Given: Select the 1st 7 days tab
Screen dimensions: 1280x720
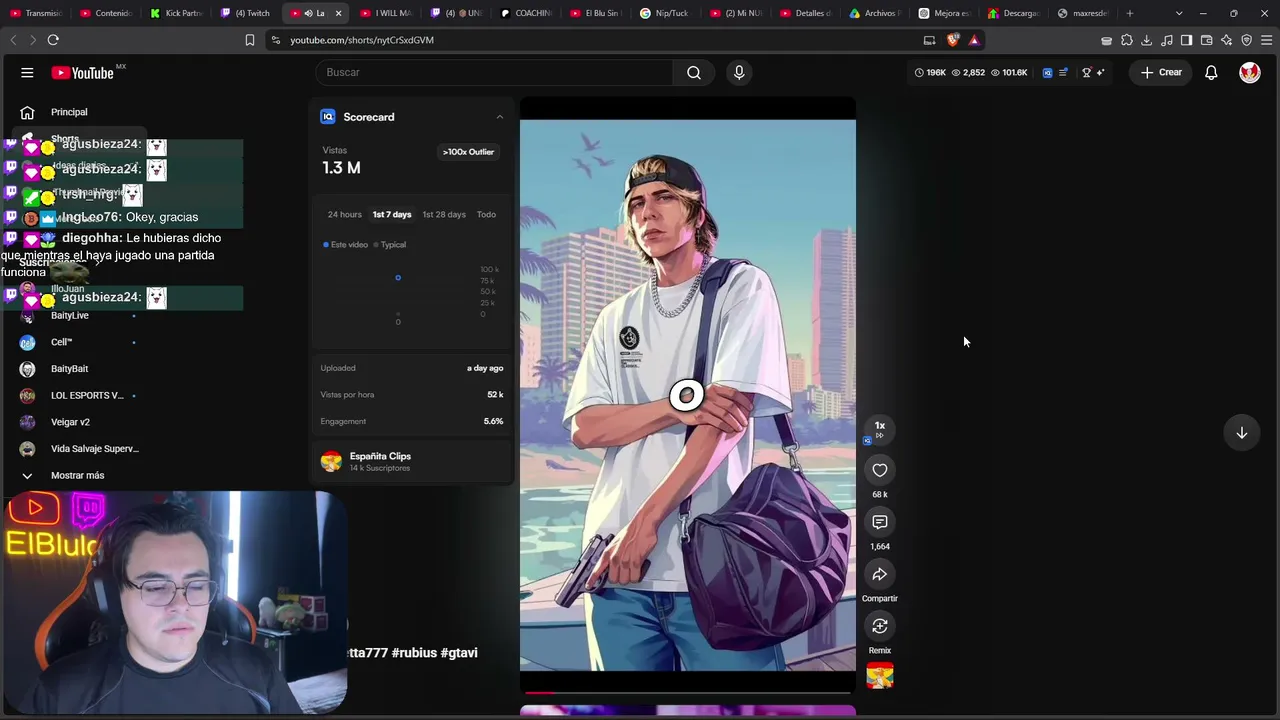Looking at the screenshot, I should click(392, 215).
